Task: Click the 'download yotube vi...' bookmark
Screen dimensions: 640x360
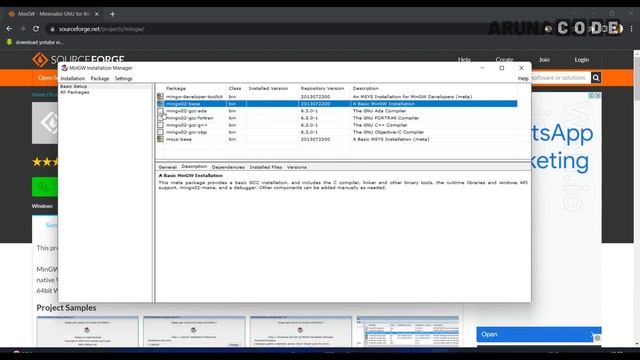Action: 35,42
